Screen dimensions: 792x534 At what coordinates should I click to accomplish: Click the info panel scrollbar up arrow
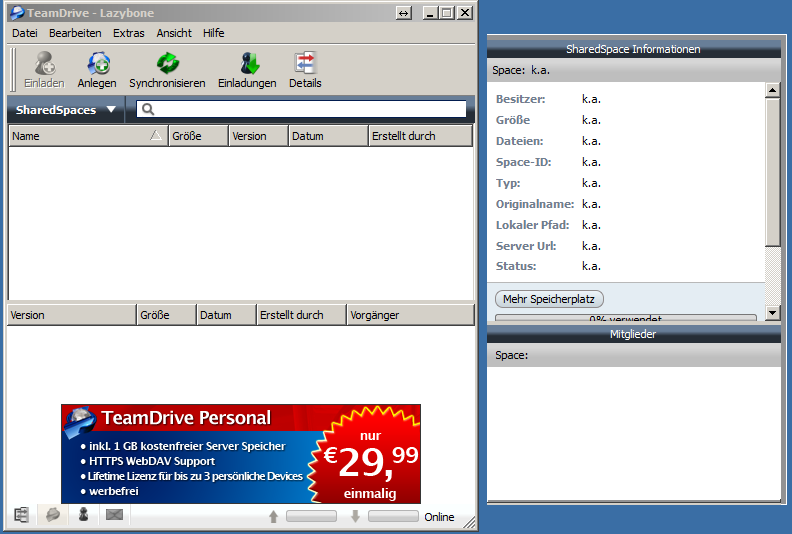[x=772, y=90]
